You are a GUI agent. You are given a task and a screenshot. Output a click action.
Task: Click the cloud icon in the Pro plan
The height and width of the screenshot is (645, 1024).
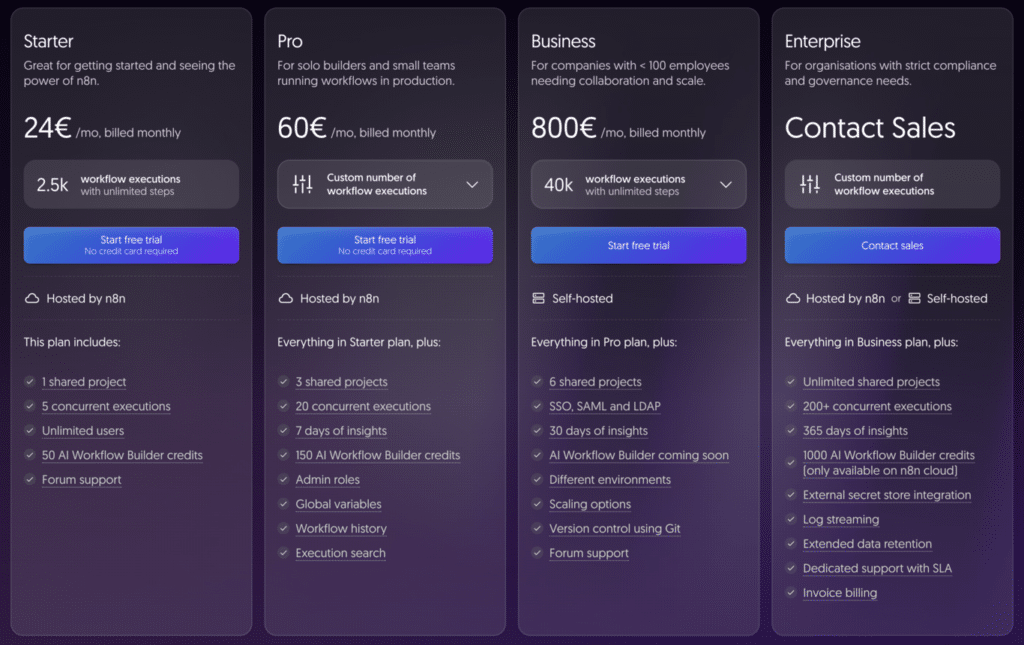coord(285,298)
